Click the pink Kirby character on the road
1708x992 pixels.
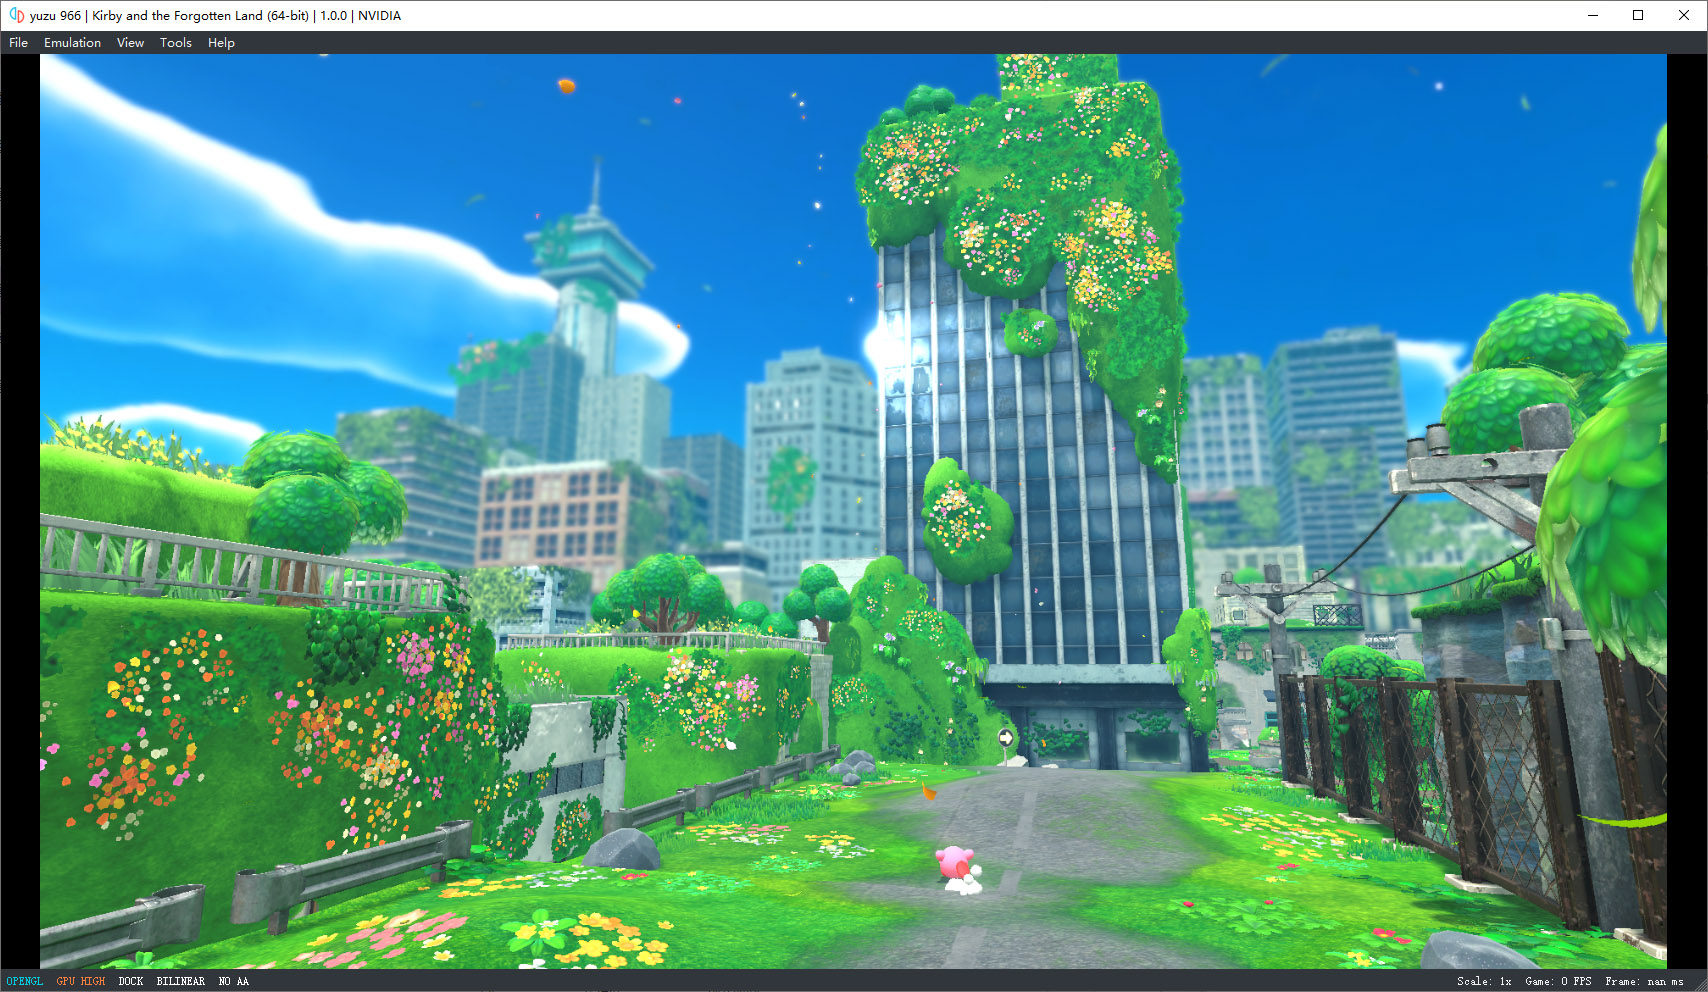954,863
